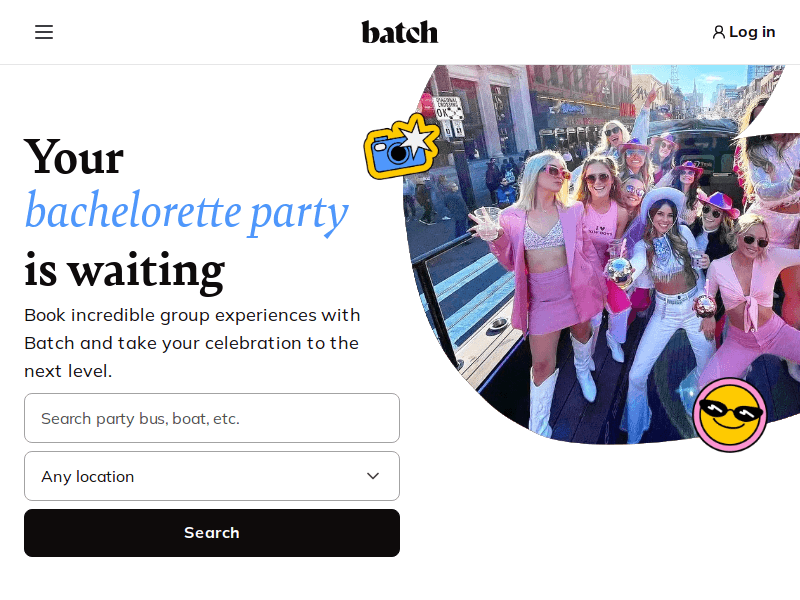Click the bachelorette party group photo
This screenshot has height=600, width=800.
(600, 250)
